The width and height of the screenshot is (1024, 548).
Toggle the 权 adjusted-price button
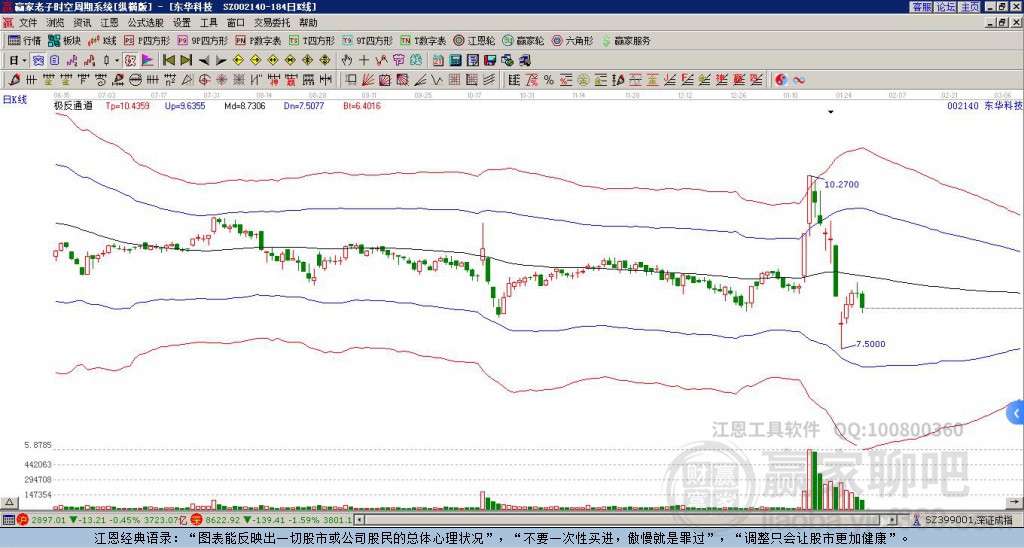coord(130,61)
